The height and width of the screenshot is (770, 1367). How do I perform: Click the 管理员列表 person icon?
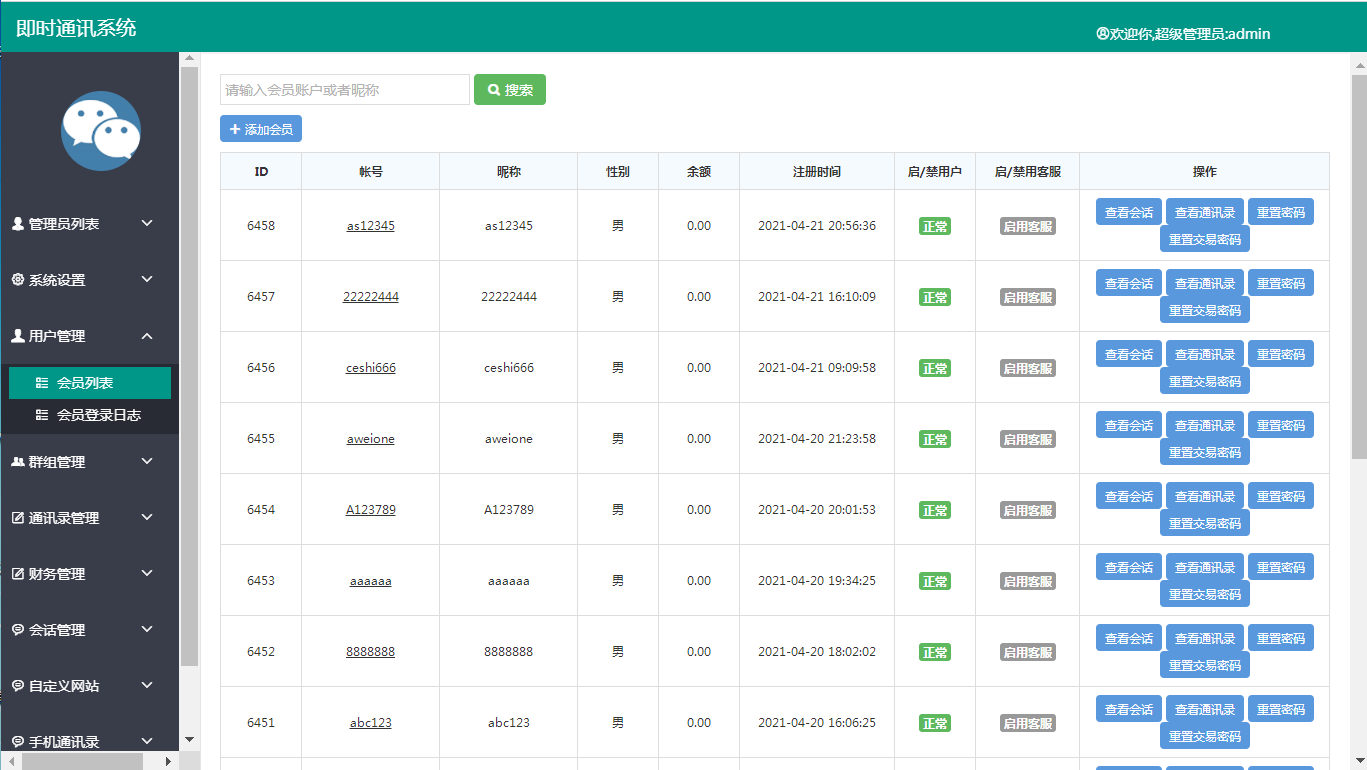pyautogui.click(x=17, y=224)
